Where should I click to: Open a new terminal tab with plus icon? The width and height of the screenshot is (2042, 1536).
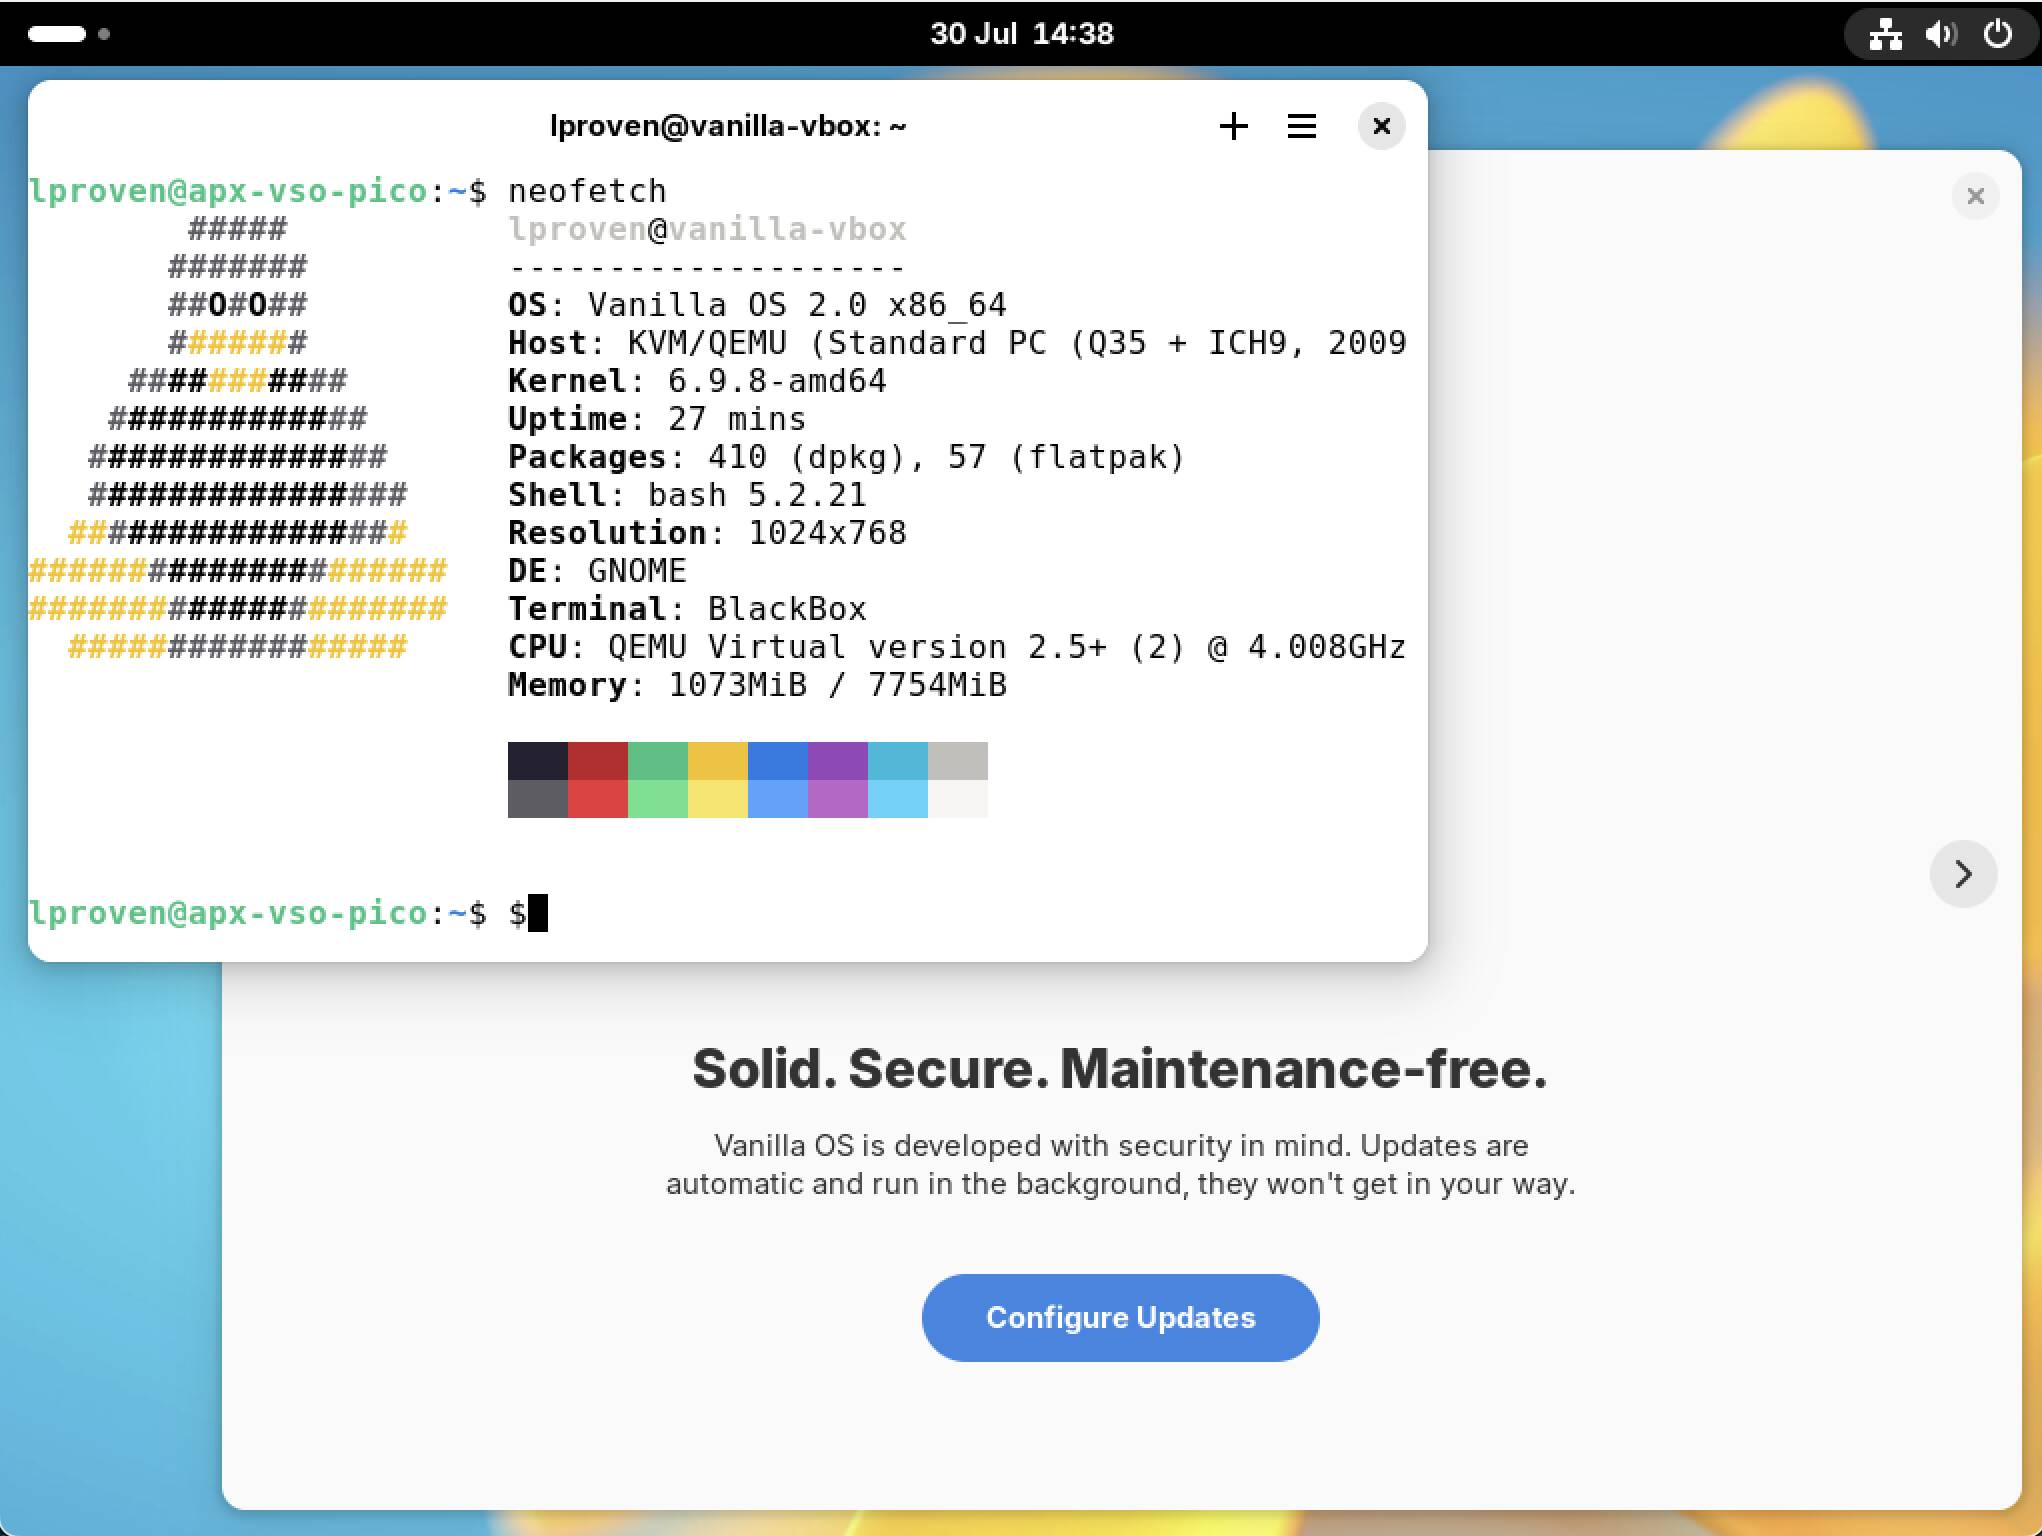pos(1233,126)
